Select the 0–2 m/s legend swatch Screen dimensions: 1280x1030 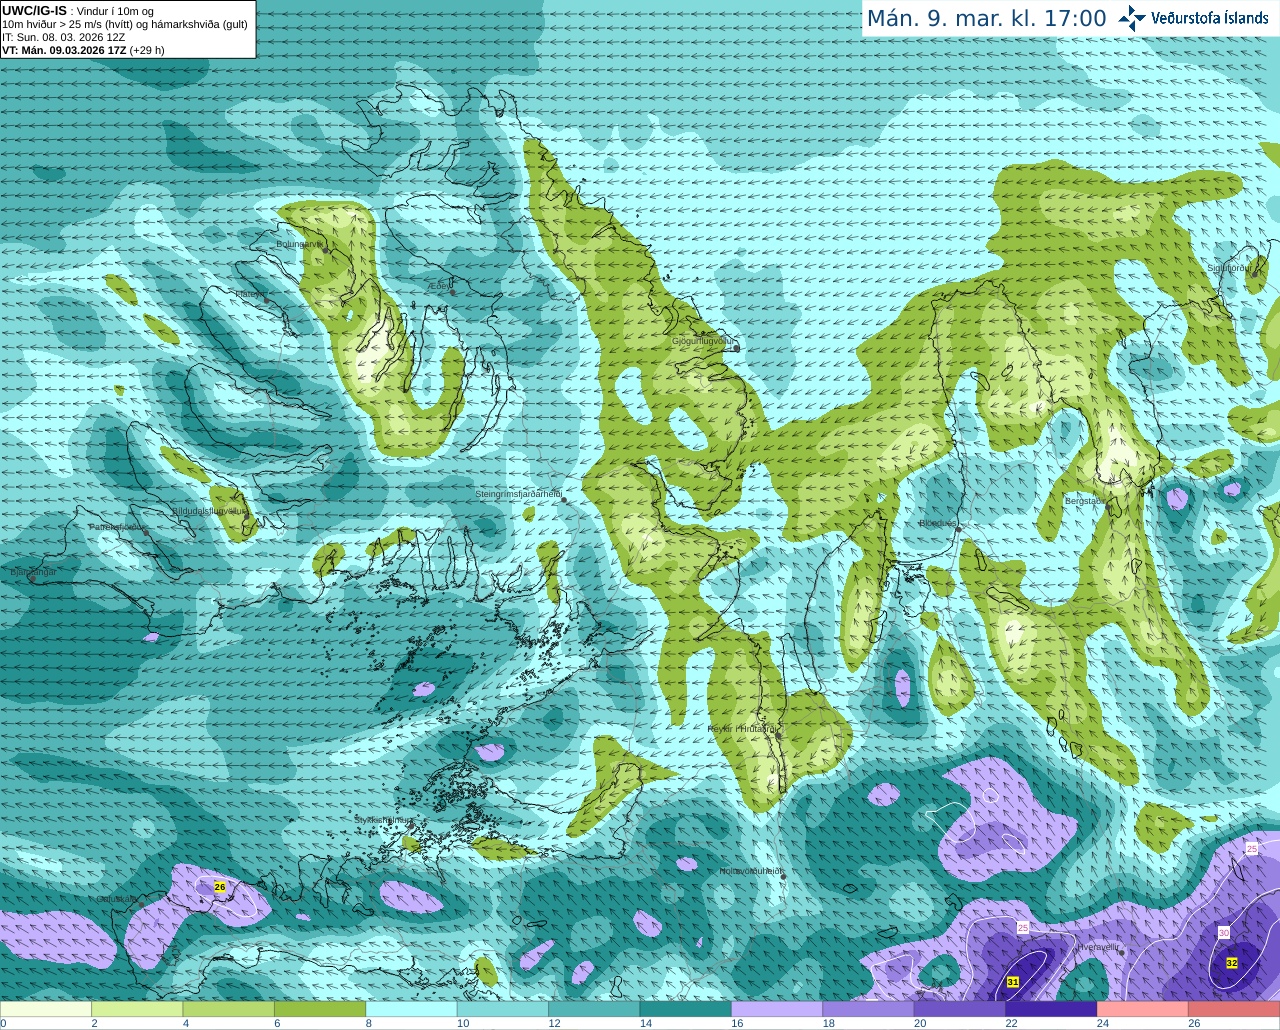pyautogui.click(x=46, y=1009)
